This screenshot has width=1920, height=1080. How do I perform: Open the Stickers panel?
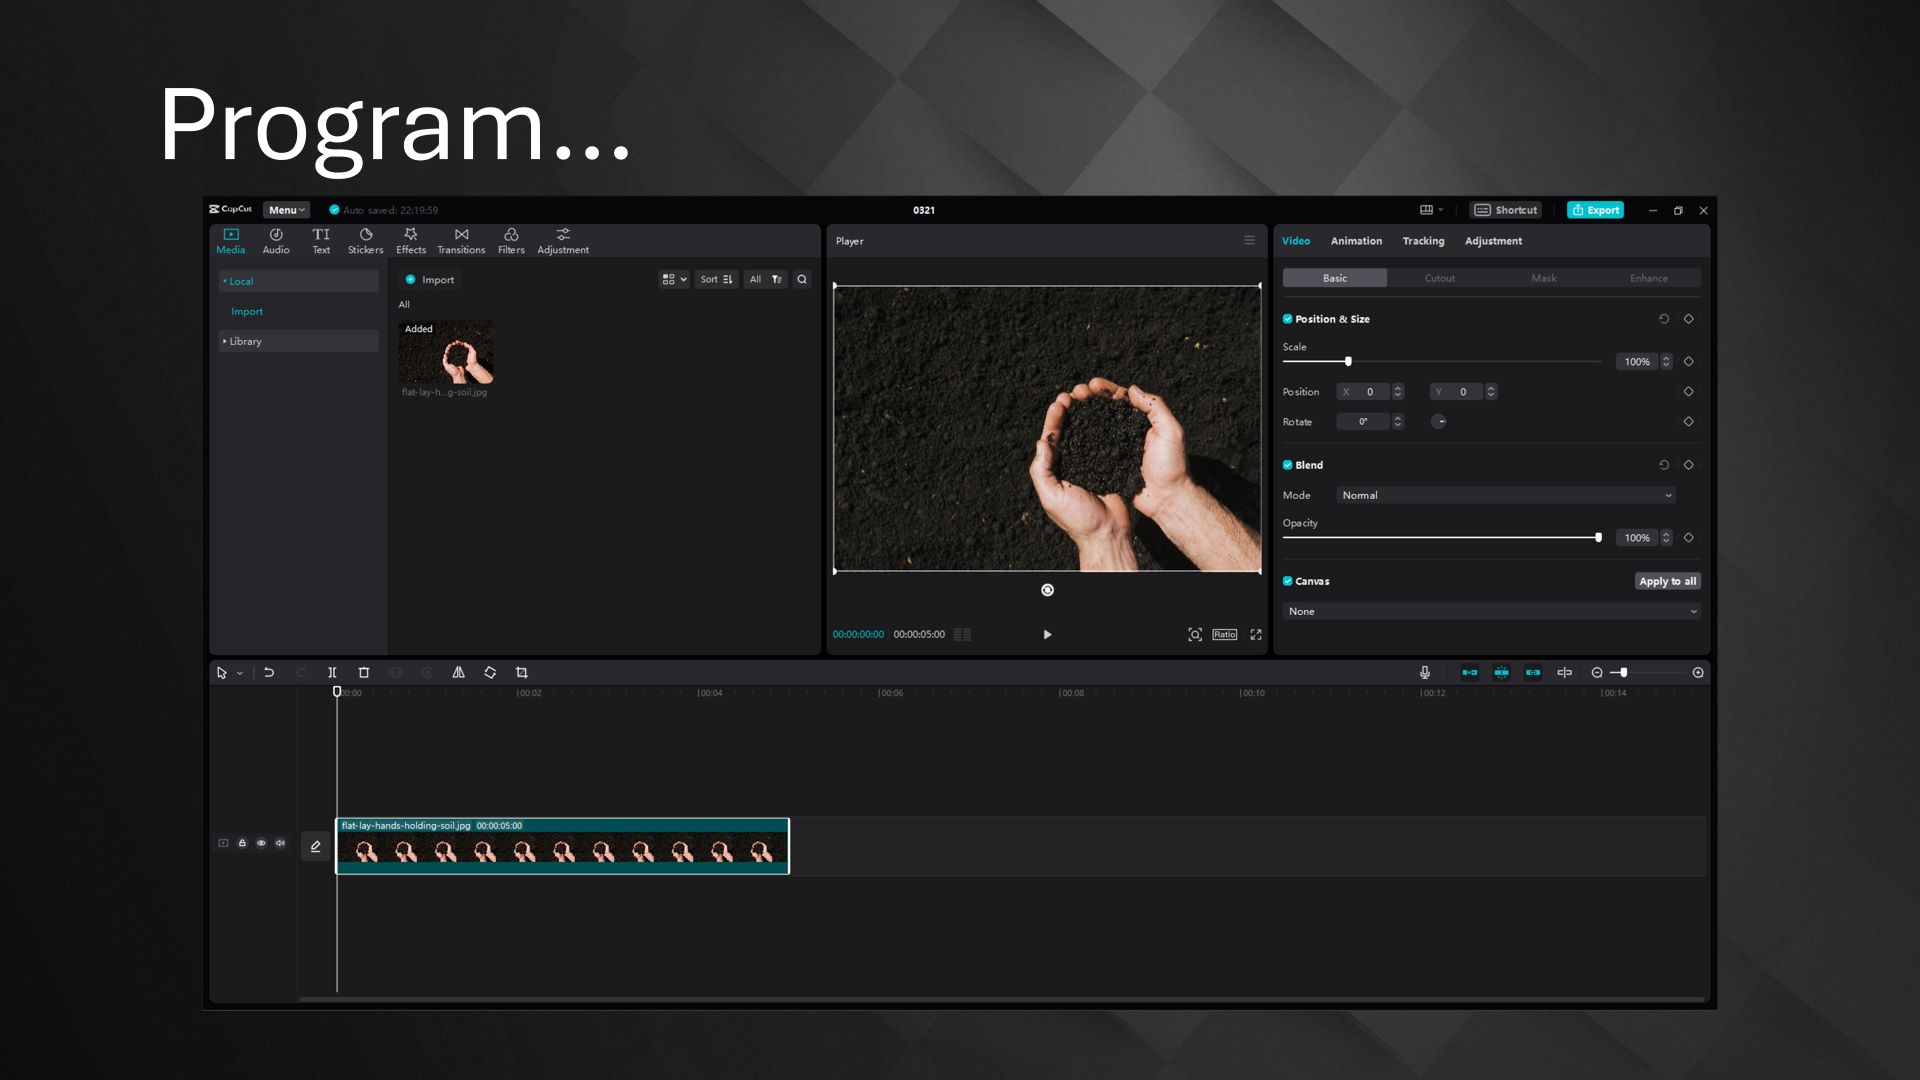[365, 240]
